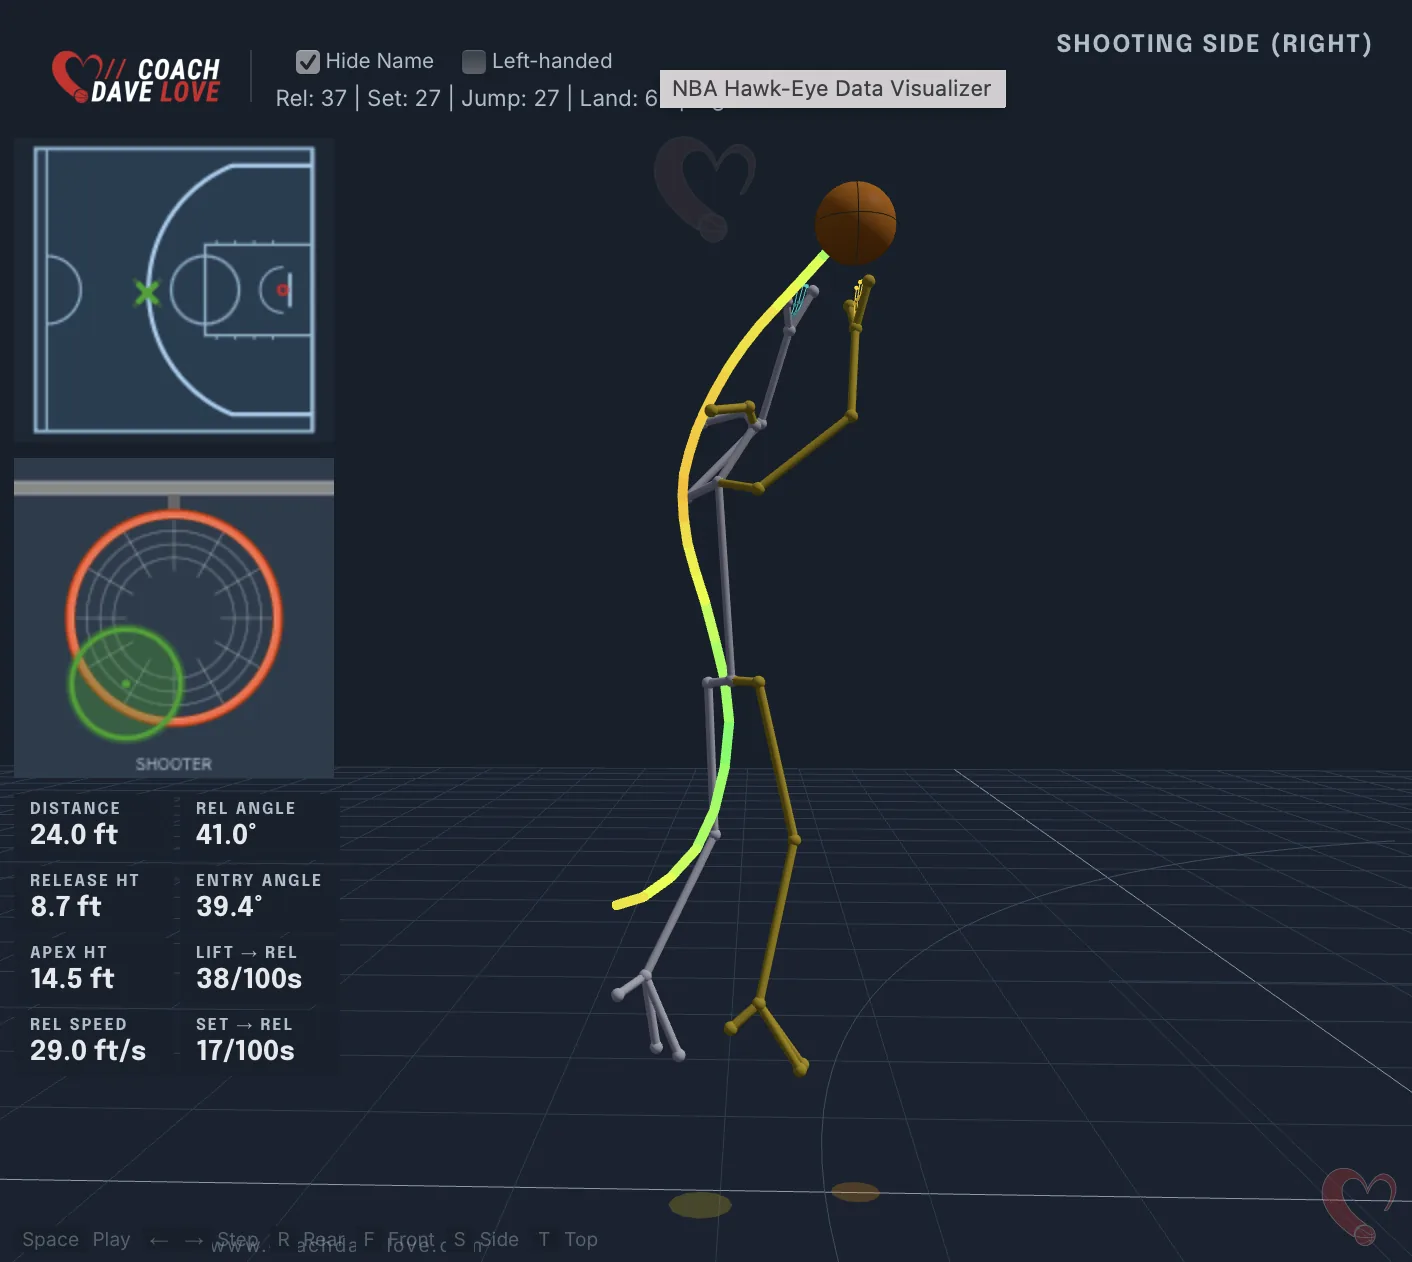
Task: Uncheck the Hide Name checkbox
Action: (308, 61)
